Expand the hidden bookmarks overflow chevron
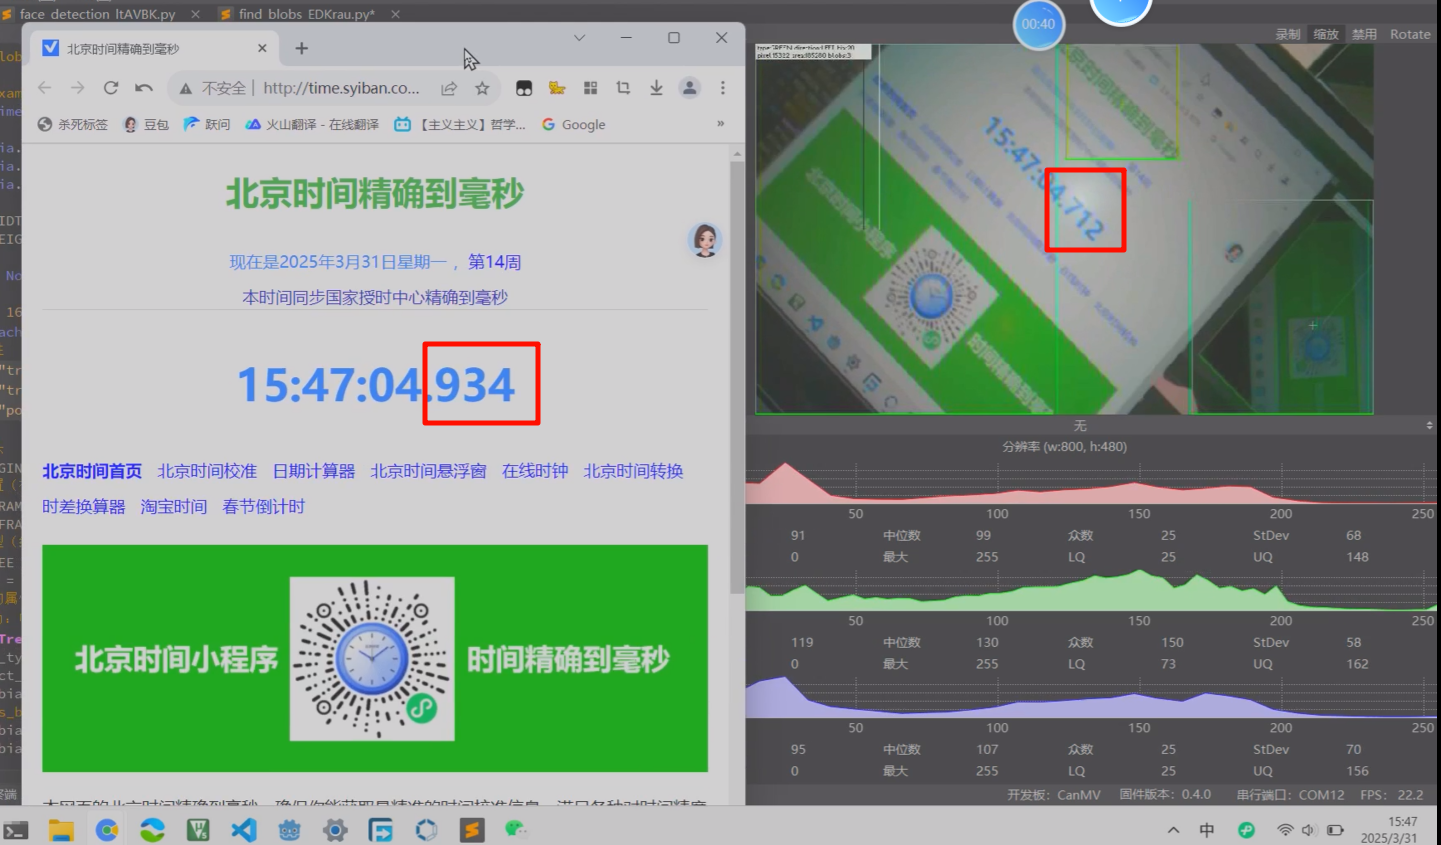 coord(720,124)
